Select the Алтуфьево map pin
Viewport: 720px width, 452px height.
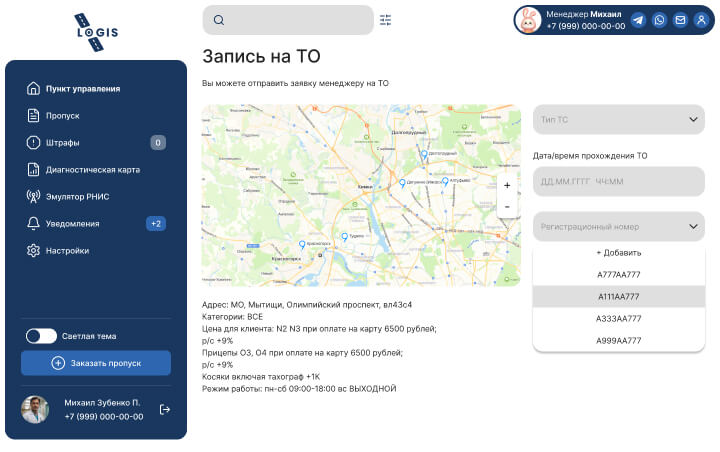[x=445, y=181]
